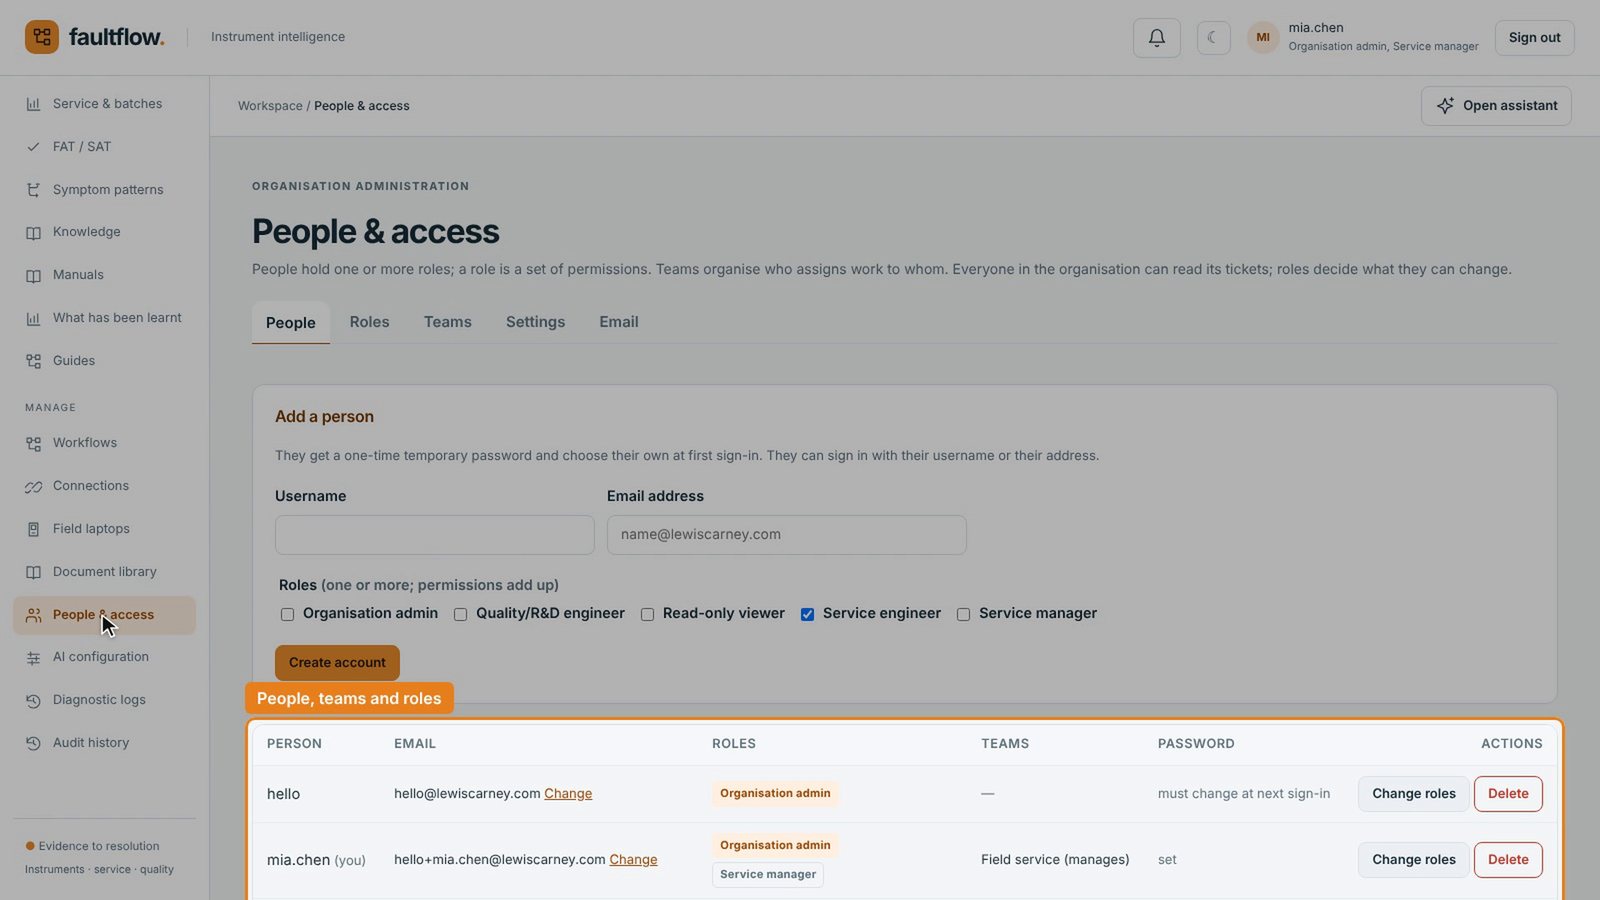Click the Email address input field
This screenshot has width=1600, height=900.
[x=786, y=535]
